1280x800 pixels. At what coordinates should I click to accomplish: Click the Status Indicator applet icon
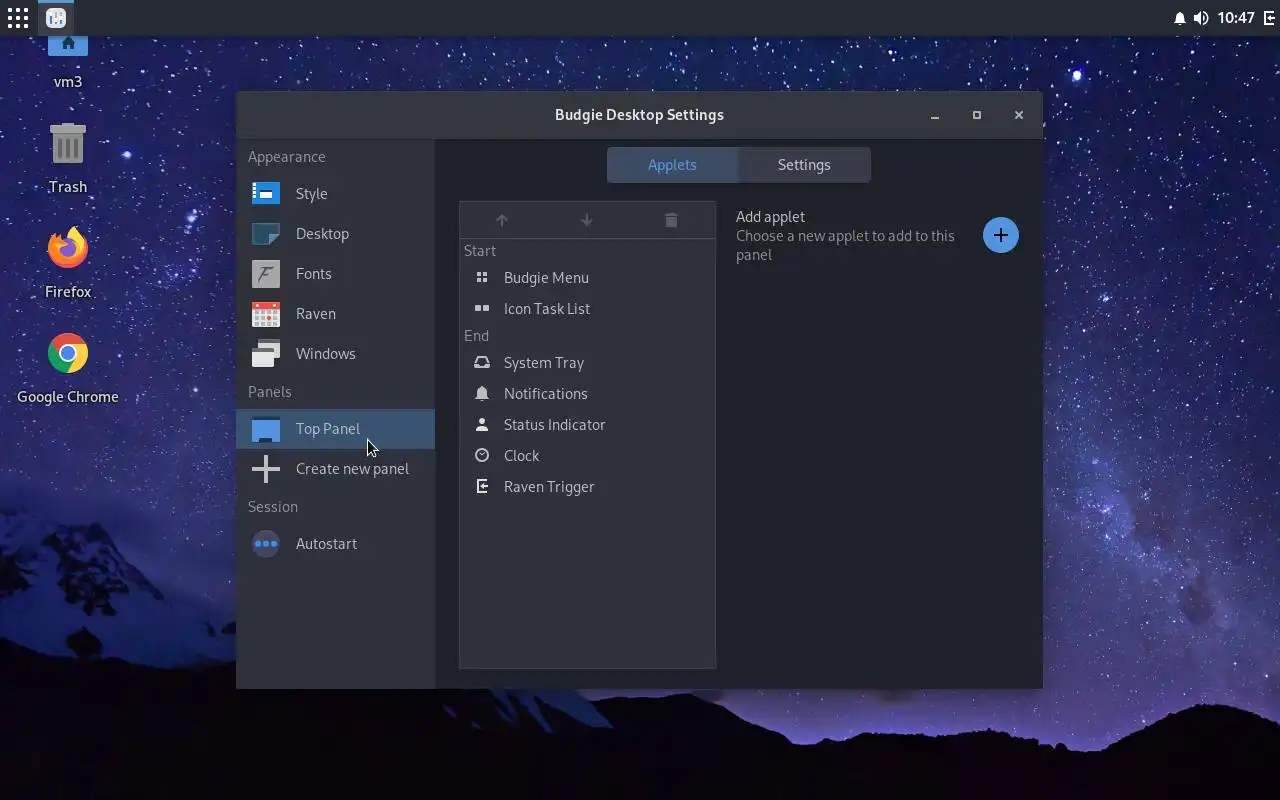pyautogui.click(x=482, y=425)
